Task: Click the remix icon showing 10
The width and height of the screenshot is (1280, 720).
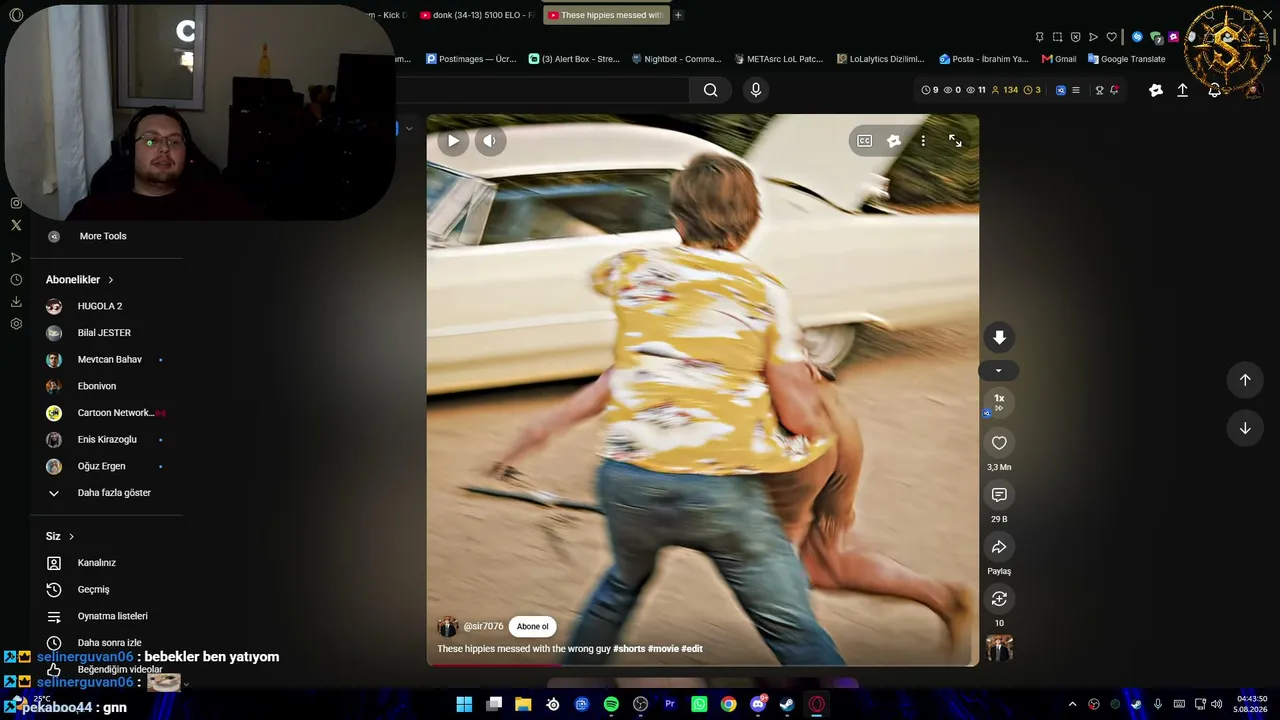Action: click(999, 599)
